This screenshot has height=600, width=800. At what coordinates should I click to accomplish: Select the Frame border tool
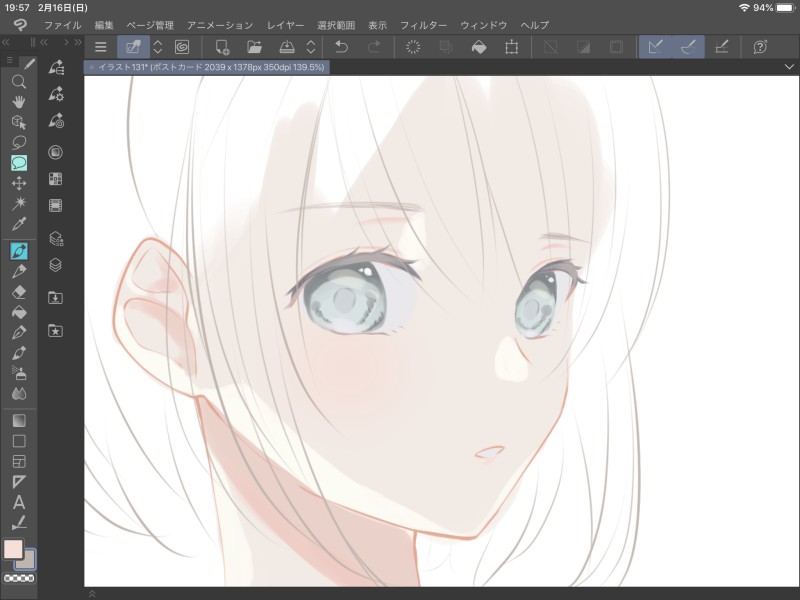(19, 462)
